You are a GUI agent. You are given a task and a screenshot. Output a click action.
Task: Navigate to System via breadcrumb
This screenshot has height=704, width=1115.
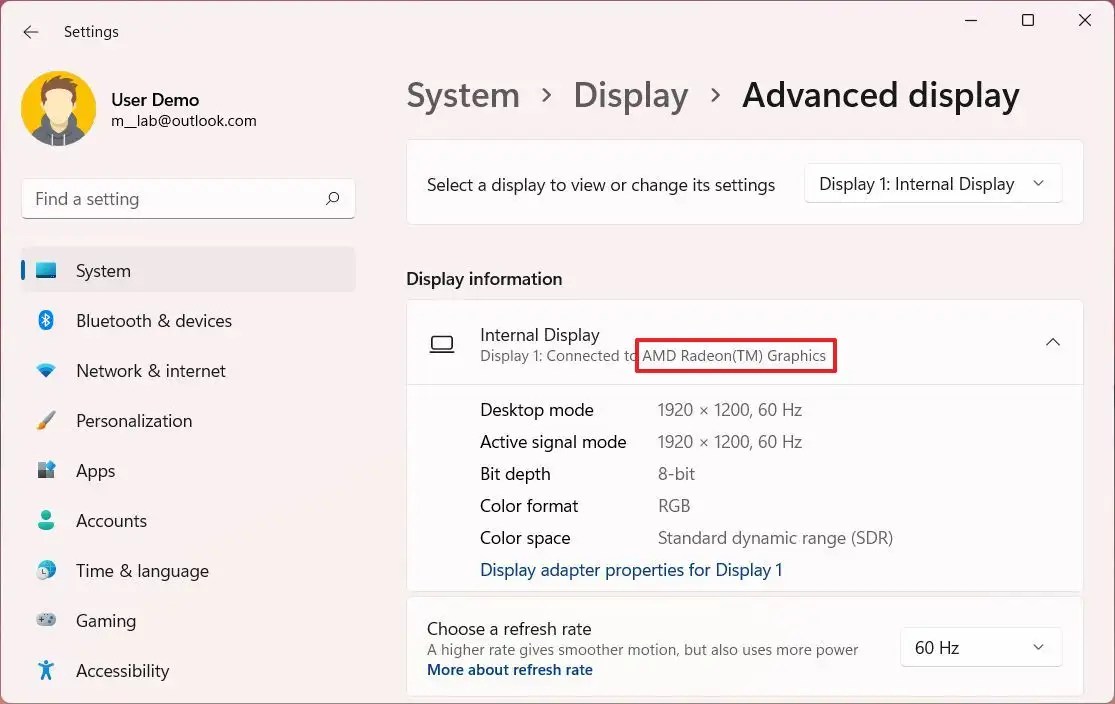463,95
